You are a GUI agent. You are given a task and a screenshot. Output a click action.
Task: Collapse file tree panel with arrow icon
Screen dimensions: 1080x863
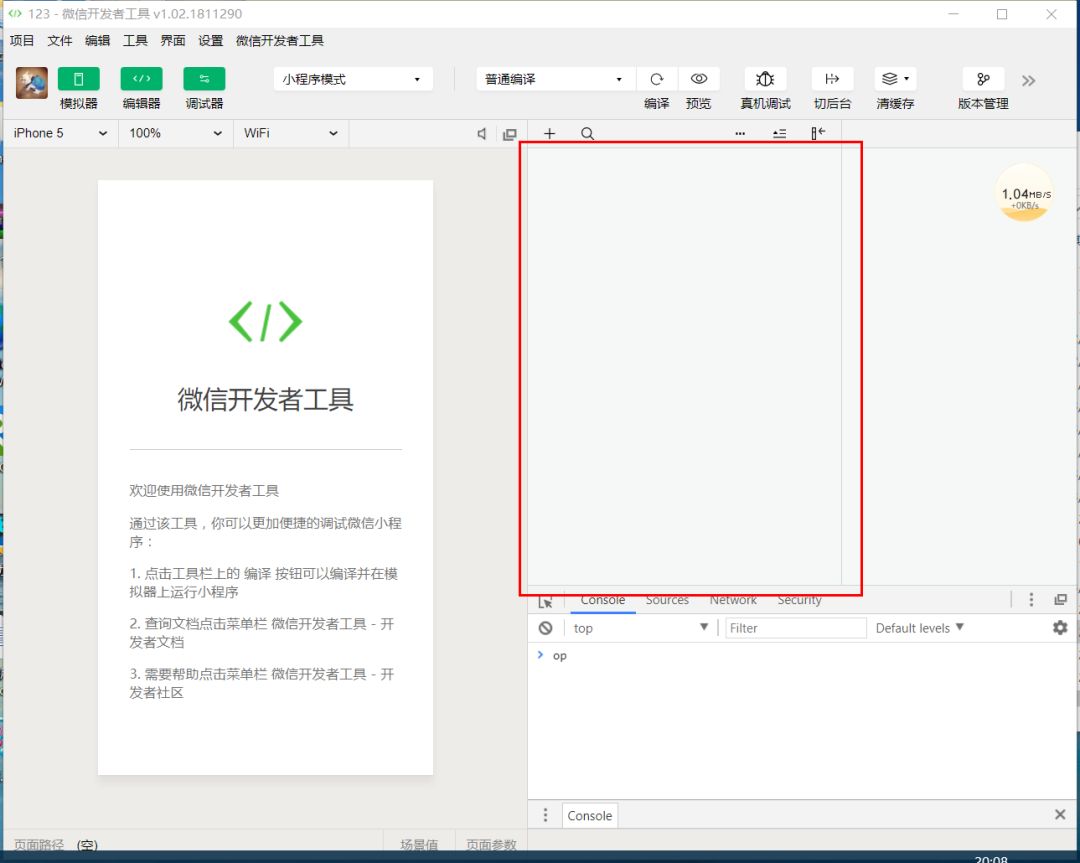pos(818,133)
